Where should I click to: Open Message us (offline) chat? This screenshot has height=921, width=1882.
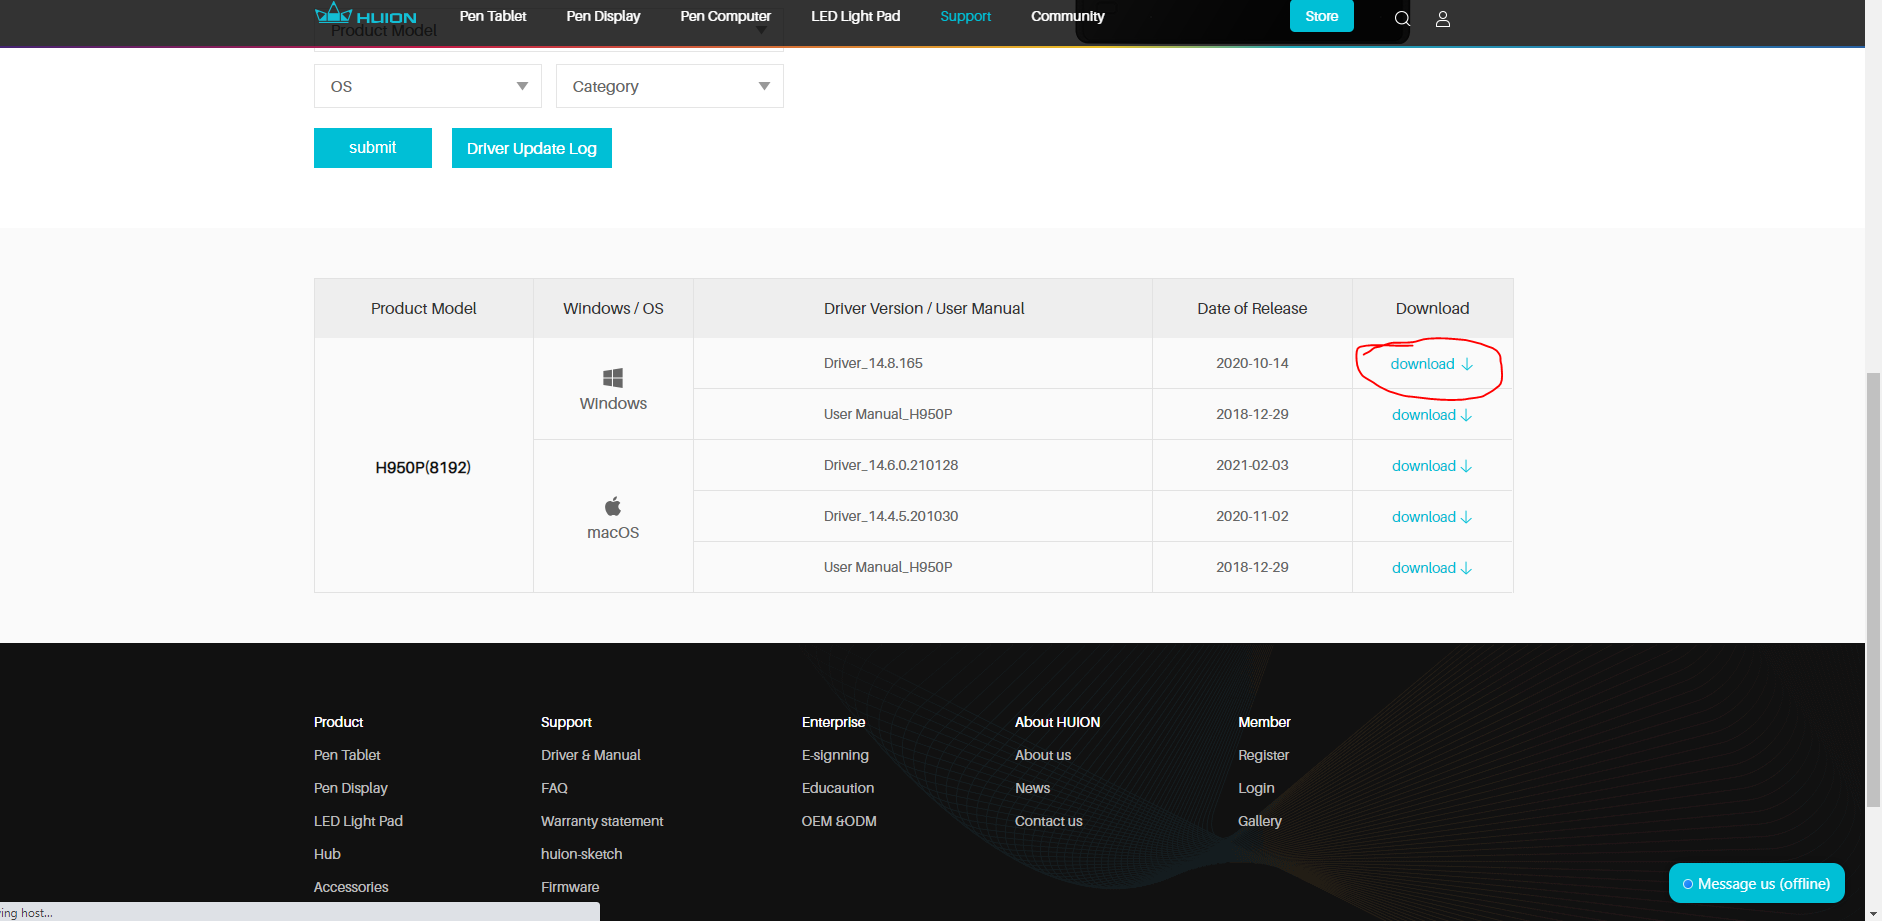tap(1756, 884)
